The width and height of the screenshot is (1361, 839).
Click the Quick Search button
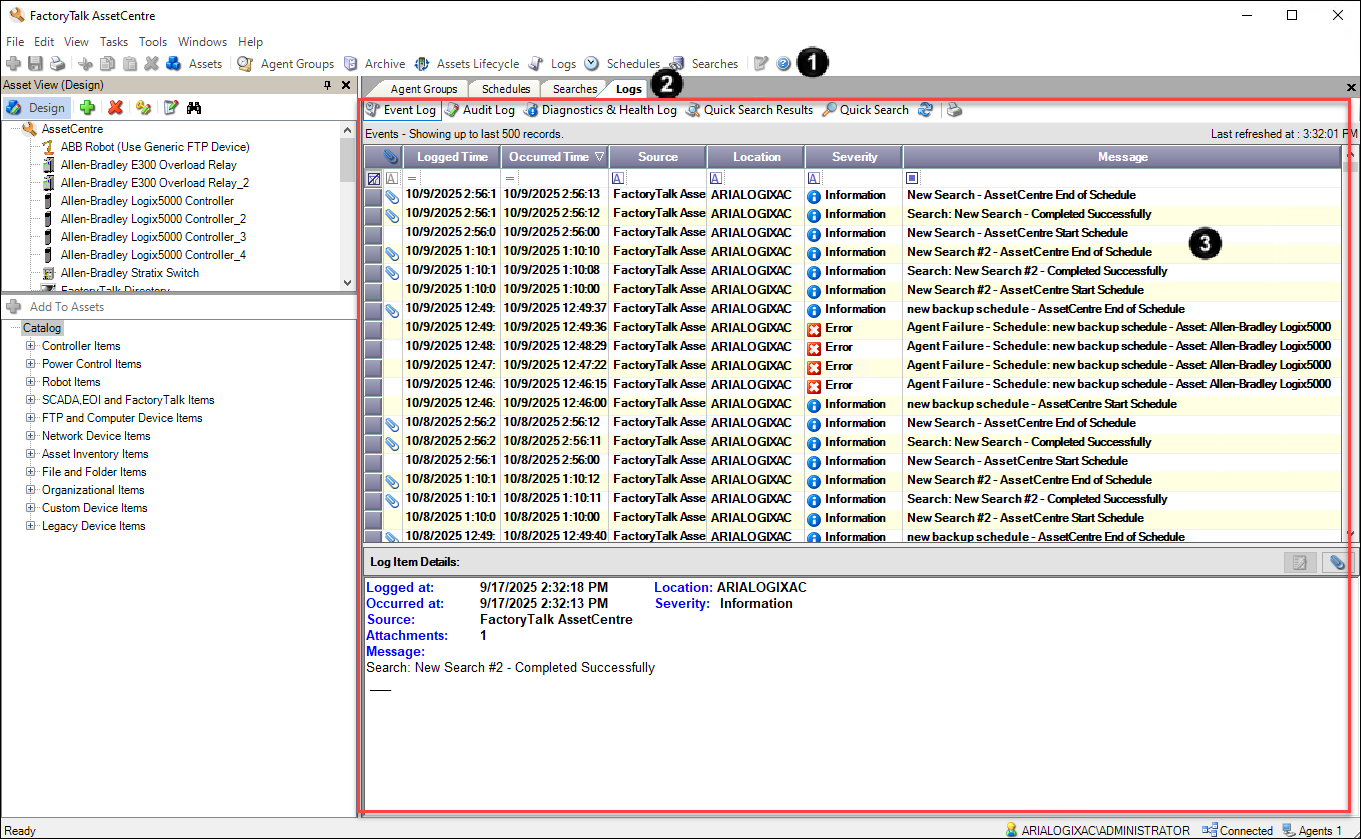[866, 110]
